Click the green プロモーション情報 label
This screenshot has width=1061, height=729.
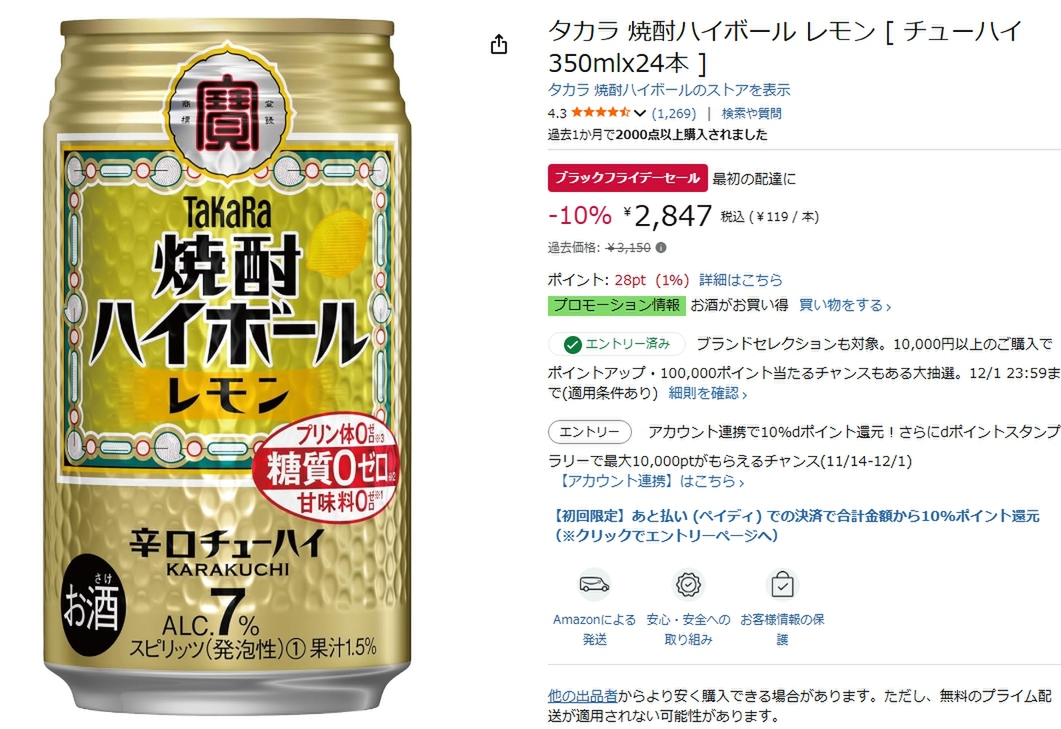click(x=616, y=305)
